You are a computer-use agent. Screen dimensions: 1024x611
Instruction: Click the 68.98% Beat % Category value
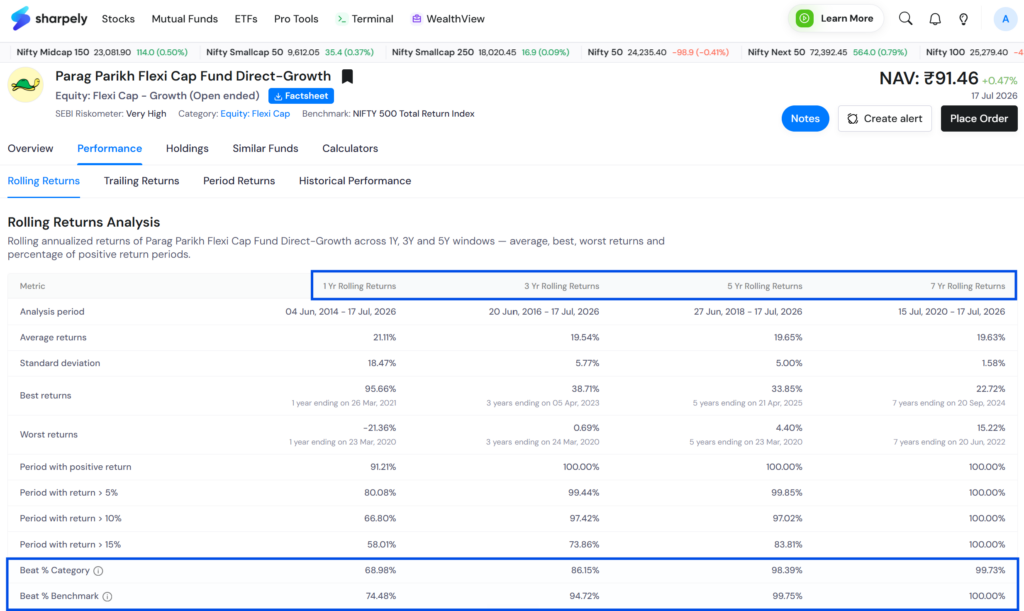[381, 570]
